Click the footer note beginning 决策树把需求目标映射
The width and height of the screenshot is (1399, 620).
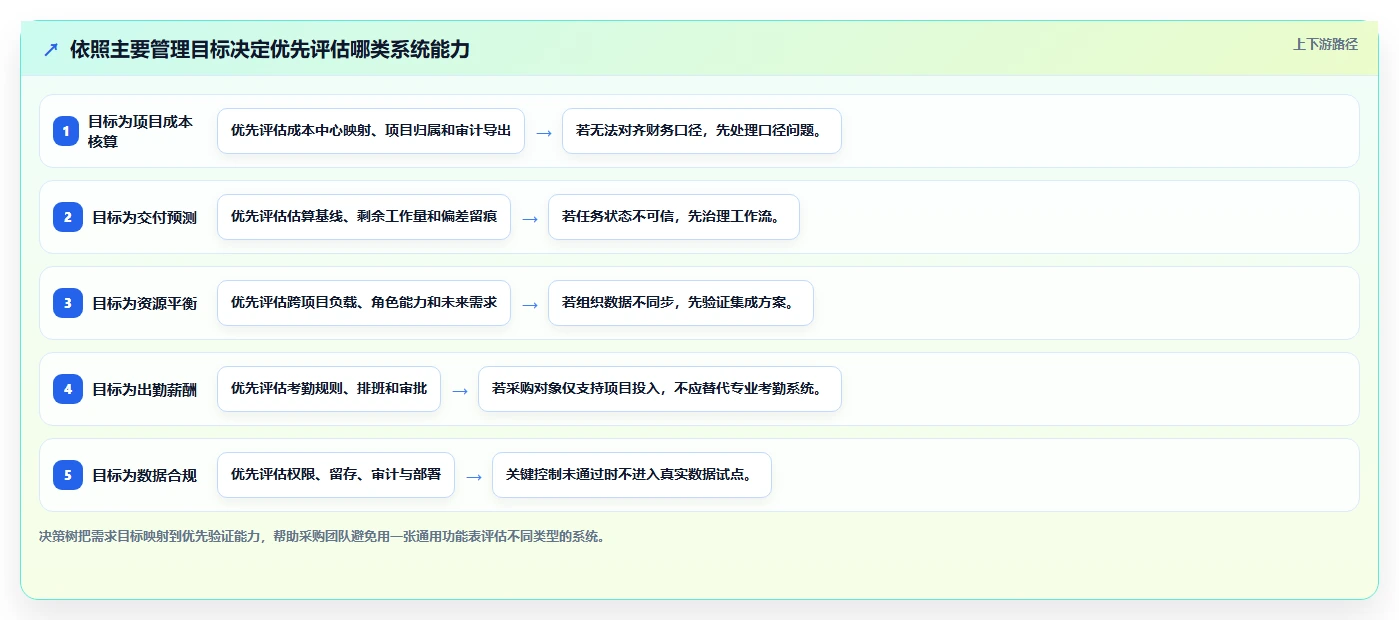322,536
